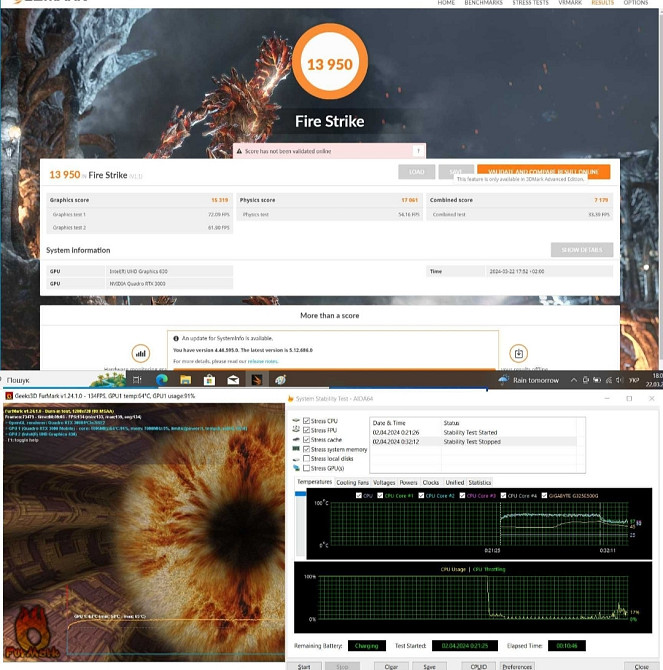This screenshot has height=670, width=663.
Task: Click the Microsoft Edge taskbar icon
Action: [162, 380]
